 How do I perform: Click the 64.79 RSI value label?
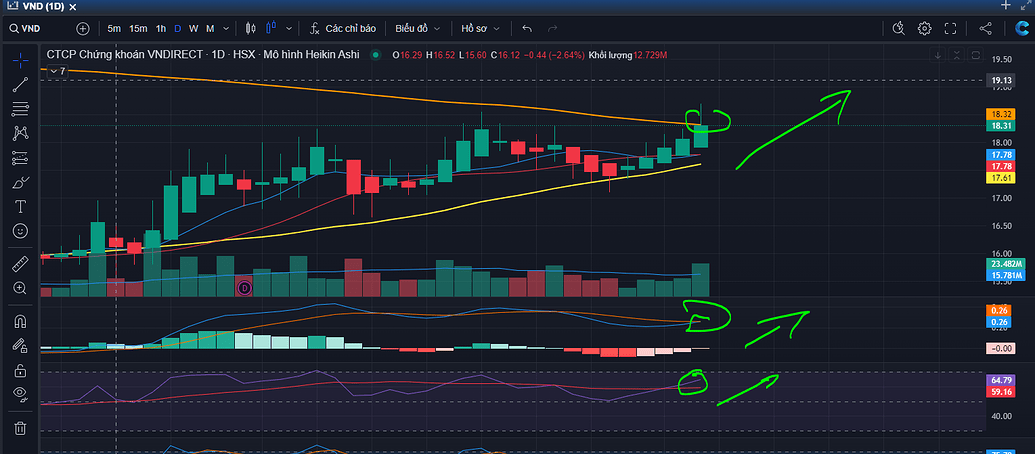click(x=1003, y=381)
